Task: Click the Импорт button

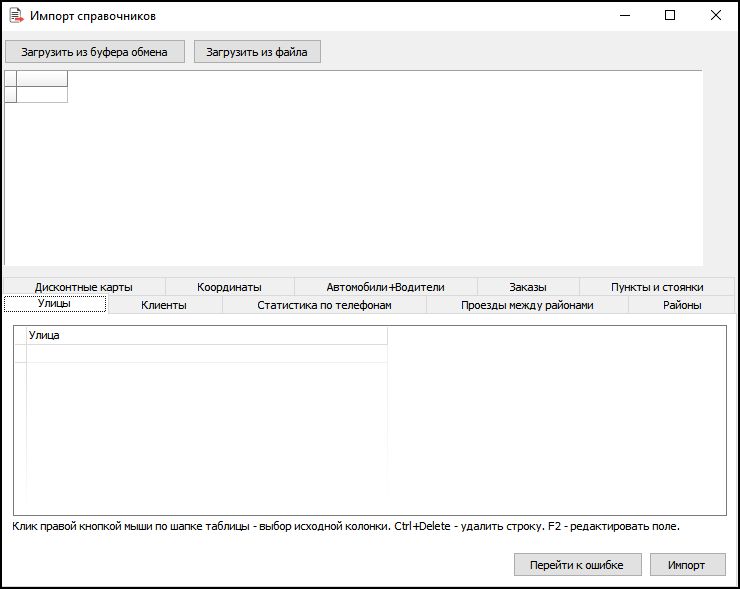Action: click(687, 565)
